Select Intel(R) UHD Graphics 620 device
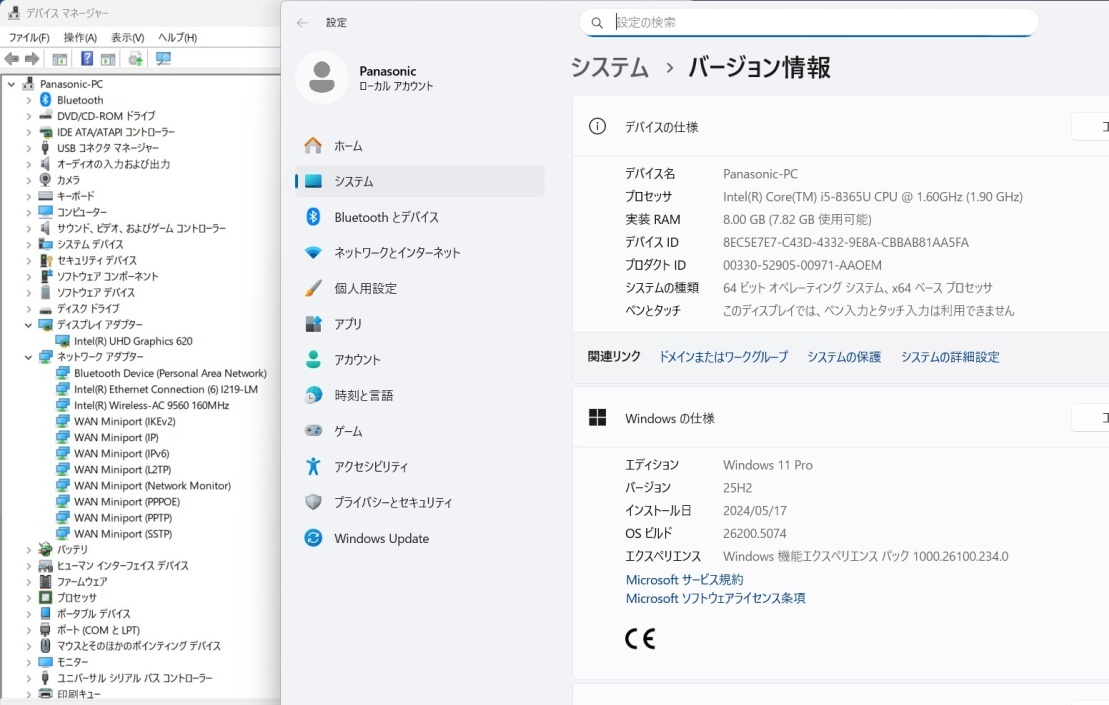 (x=133, y=341)
